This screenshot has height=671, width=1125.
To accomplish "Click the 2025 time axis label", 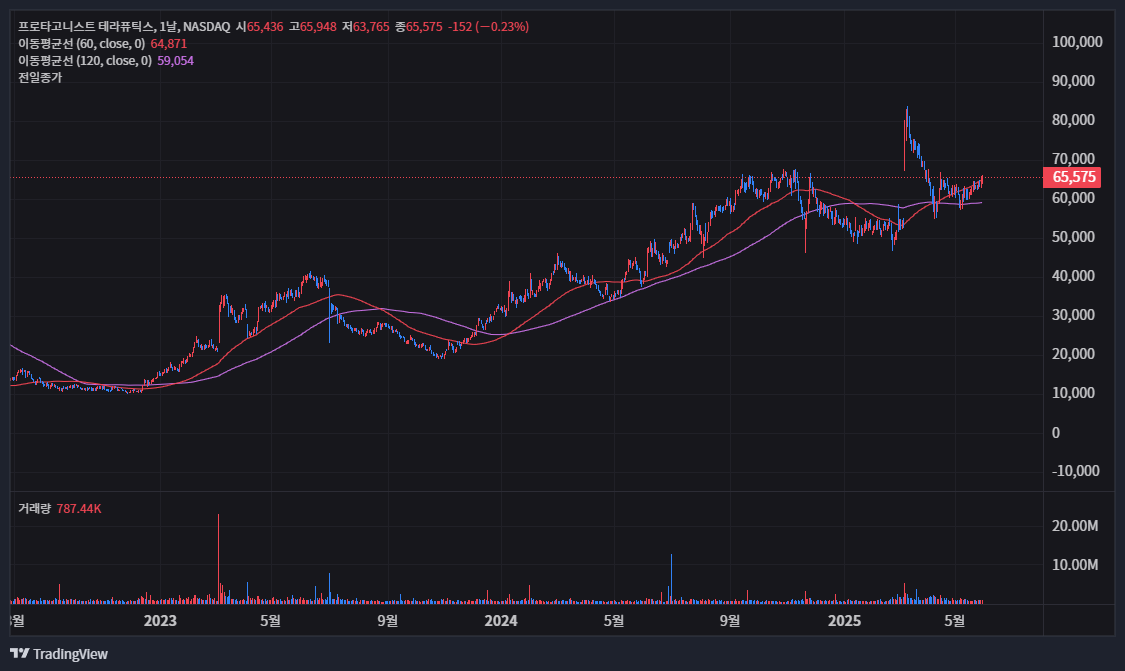I will pos(844,621).
